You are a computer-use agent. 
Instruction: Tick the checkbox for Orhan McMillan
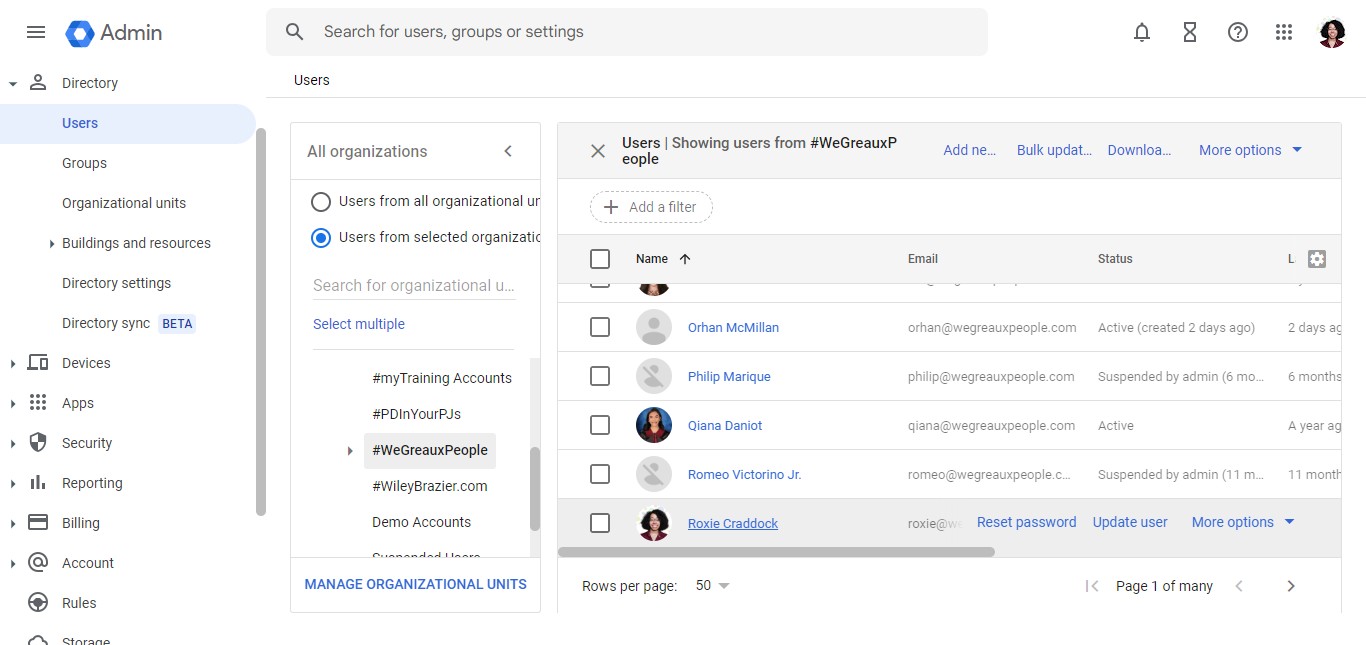600,327
